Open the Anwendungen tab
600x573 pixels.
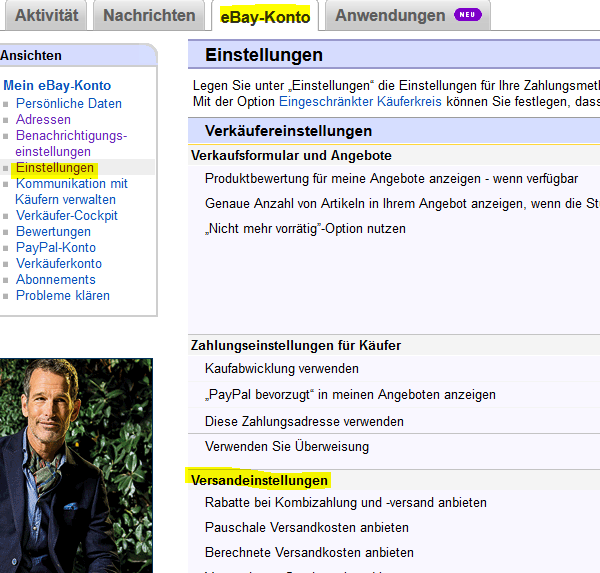click(408, 15)
